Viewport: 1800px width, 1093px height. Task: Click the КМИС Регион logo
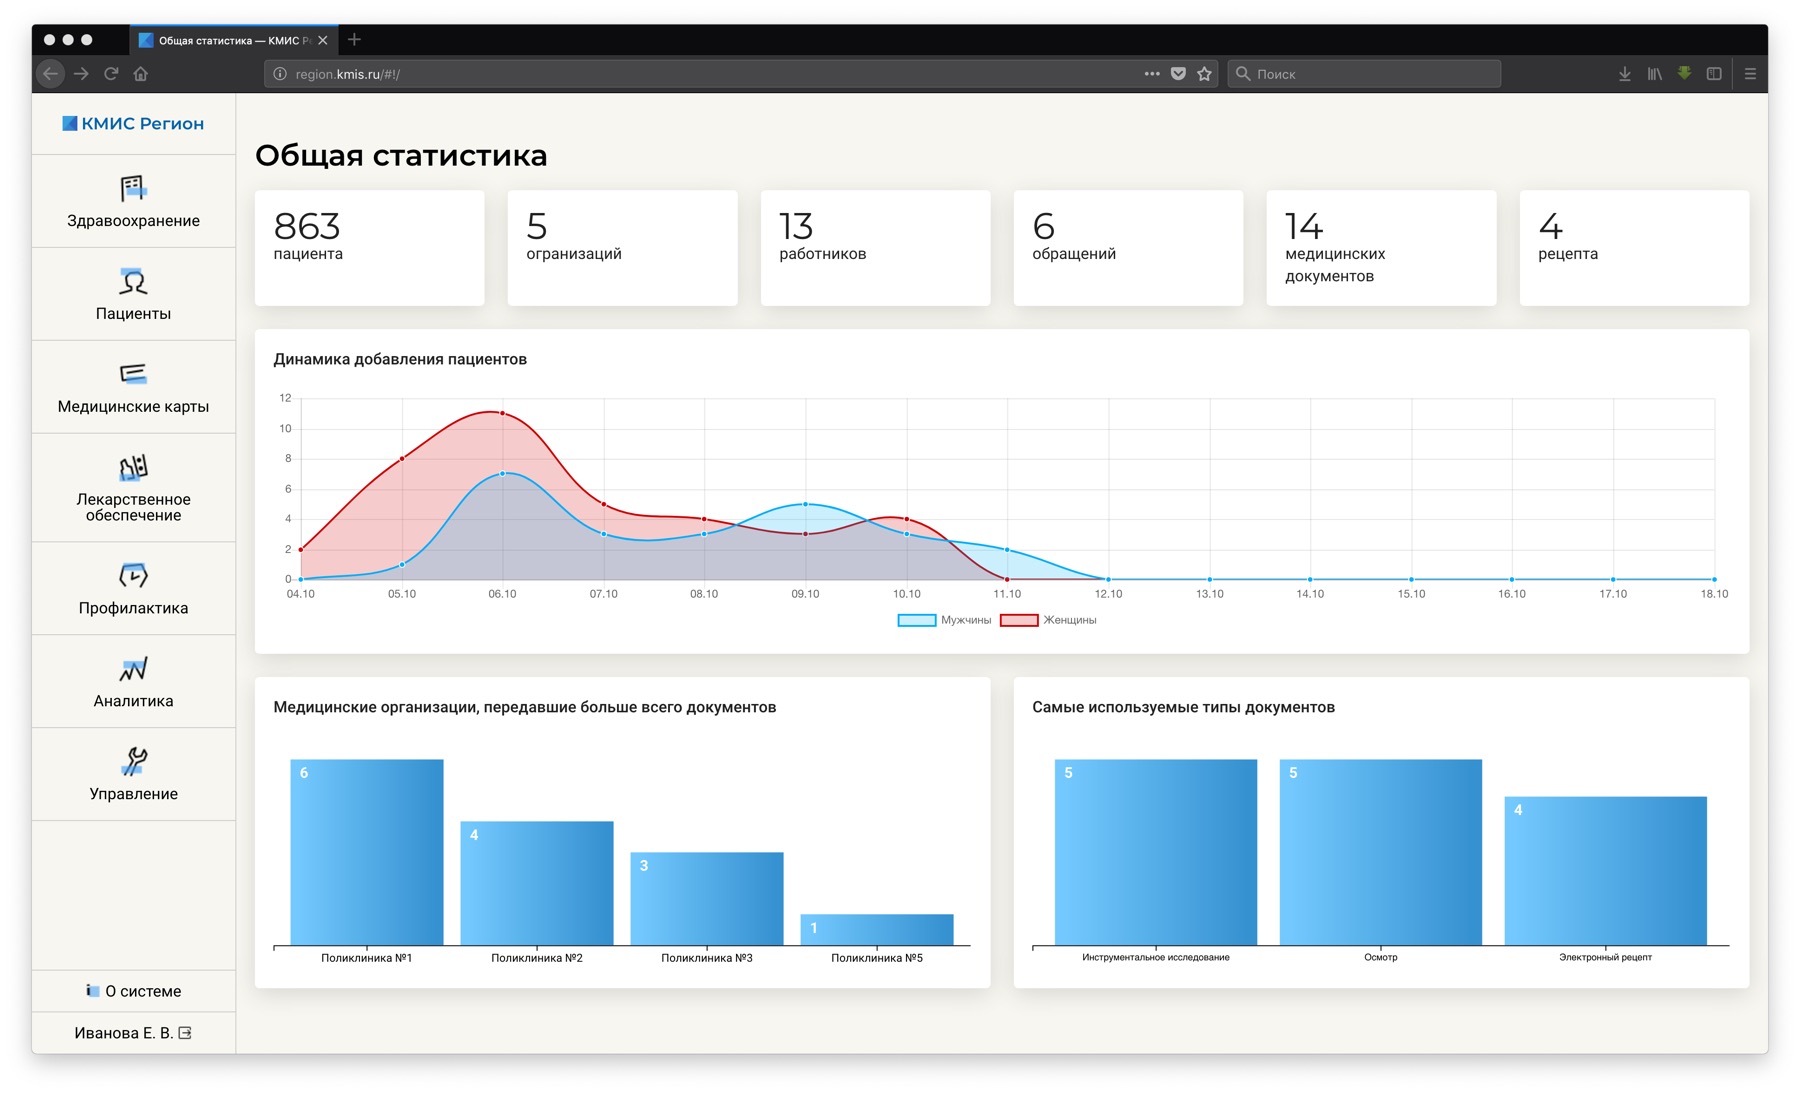133,124
